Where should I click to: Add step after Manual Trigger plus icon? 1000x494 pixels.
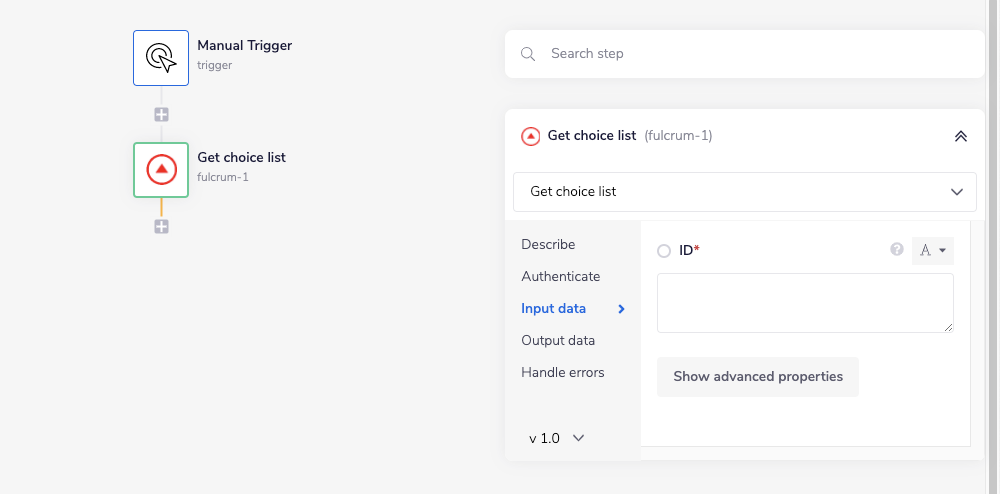(161, 114)
